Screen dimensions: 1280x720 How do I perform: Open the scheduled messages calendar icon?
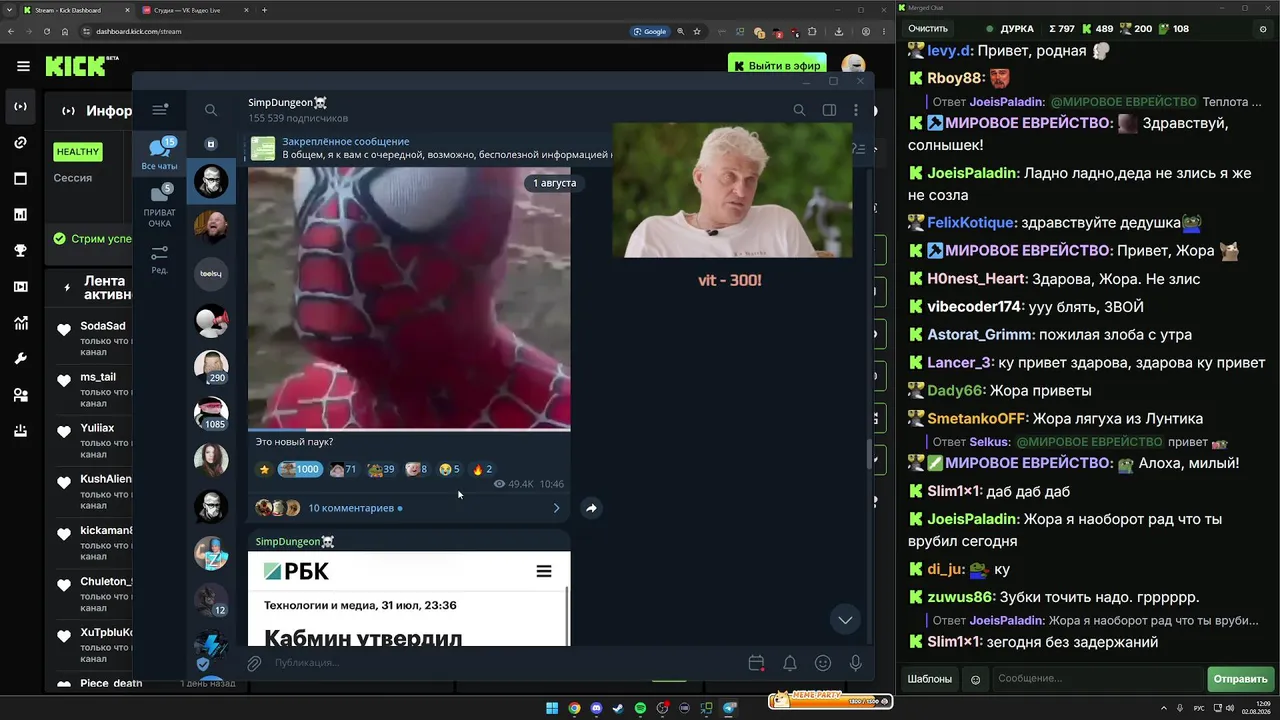[x=756, y=663]
